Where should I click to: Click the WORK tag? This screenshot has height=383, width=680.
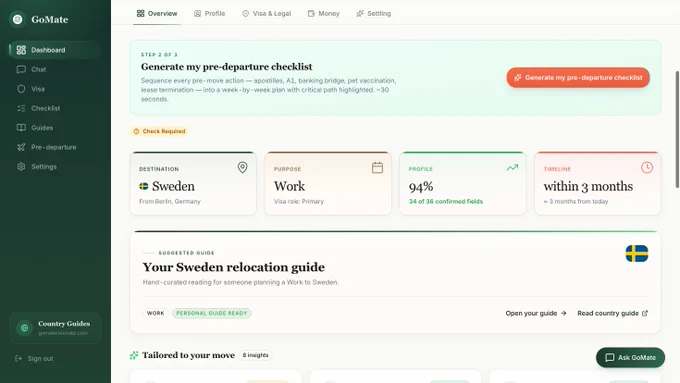(x=155, y=313)
